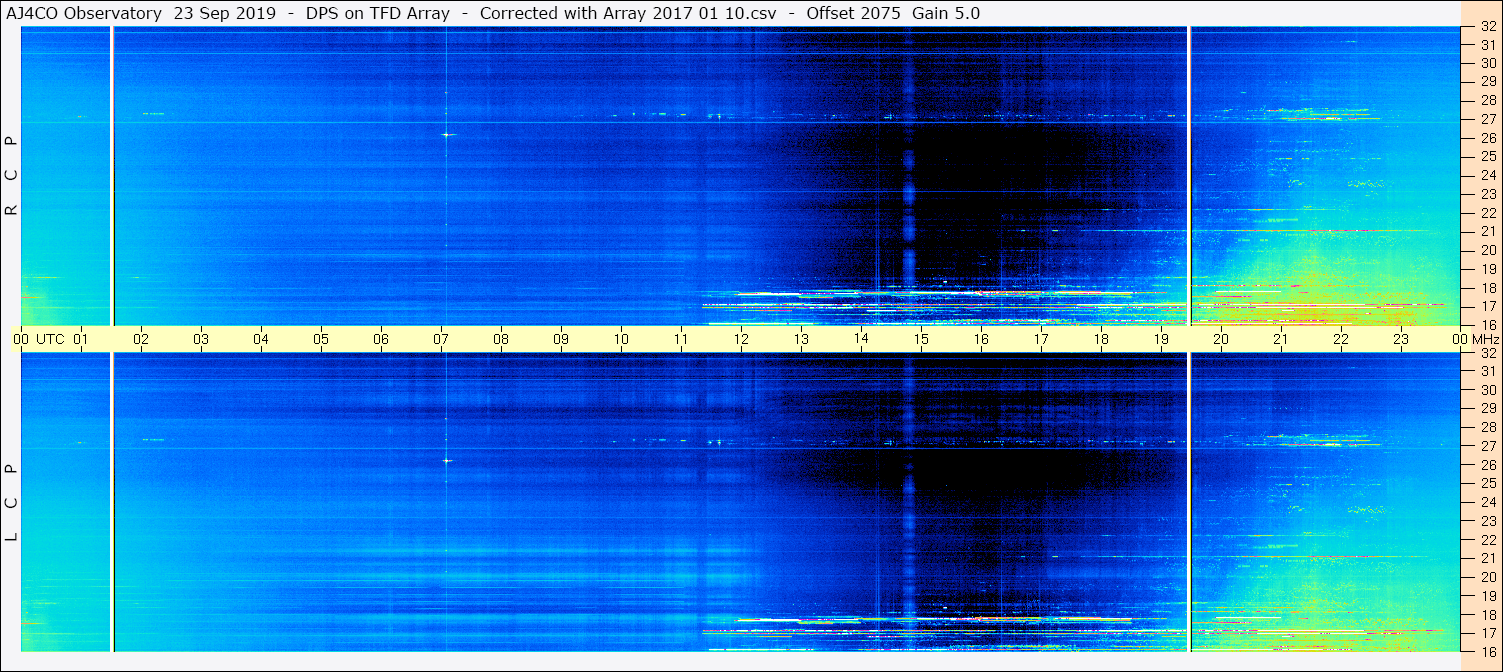This screenshot has height=672, width=1503.
Task: Select the 12 hour tick on time axis
Action: coord(741,340)
